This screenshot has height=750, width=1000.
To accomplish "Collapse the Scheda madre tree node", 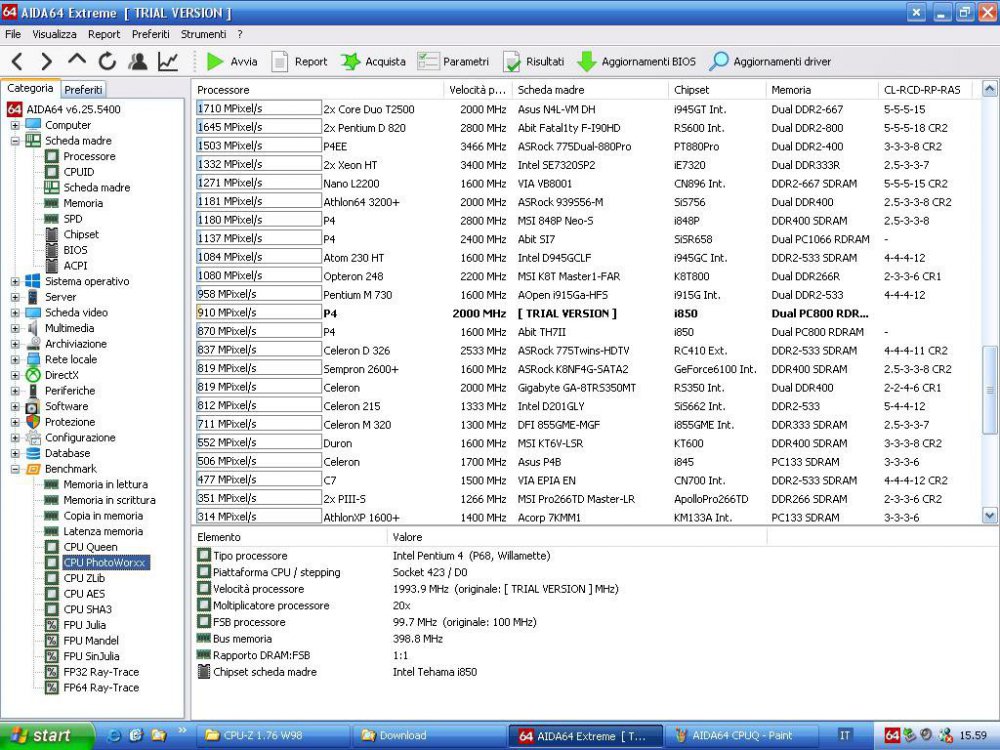I will tap(15, 141).
